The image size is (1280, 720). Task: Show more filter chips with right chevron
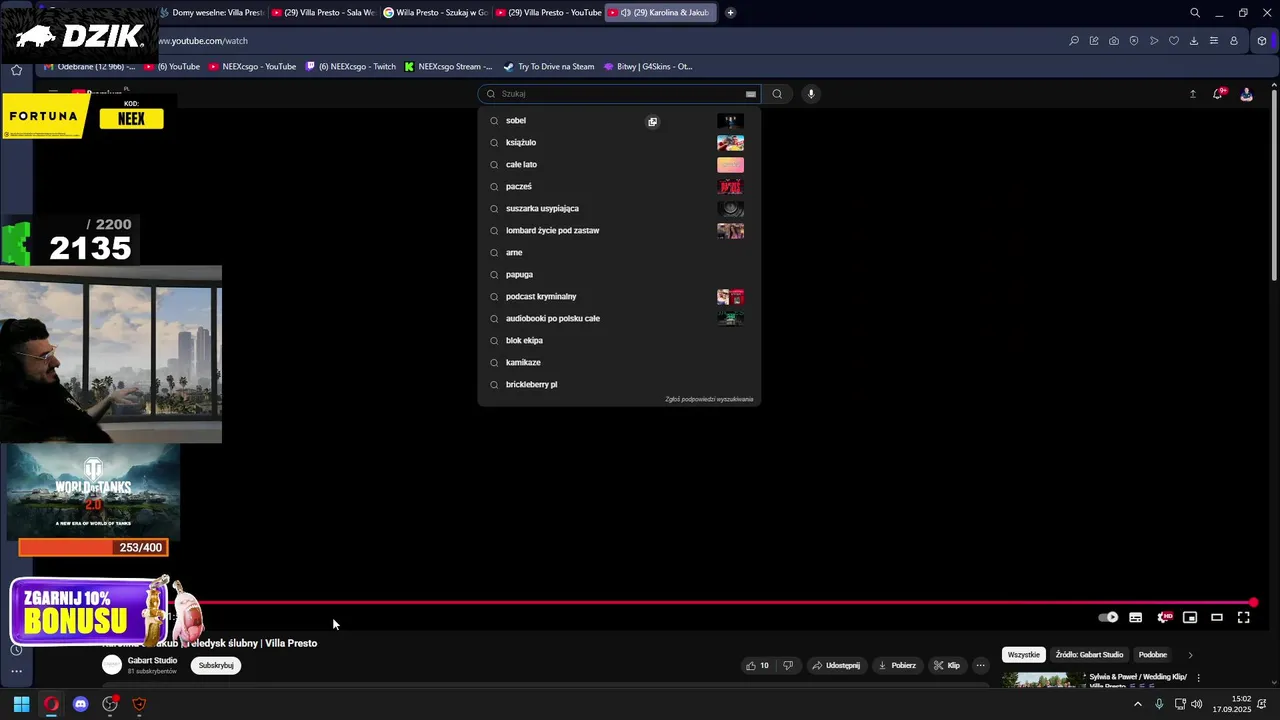[x=1190, y=655]
